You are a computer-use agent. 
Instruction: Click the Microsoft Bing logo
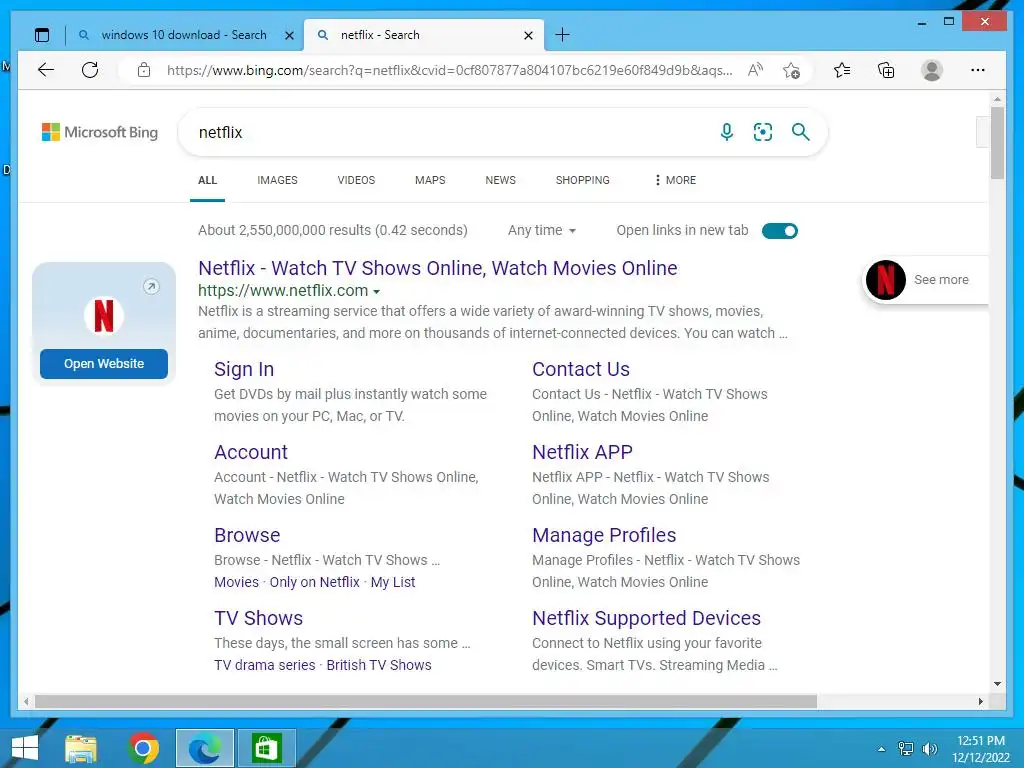tap(100, 132)
